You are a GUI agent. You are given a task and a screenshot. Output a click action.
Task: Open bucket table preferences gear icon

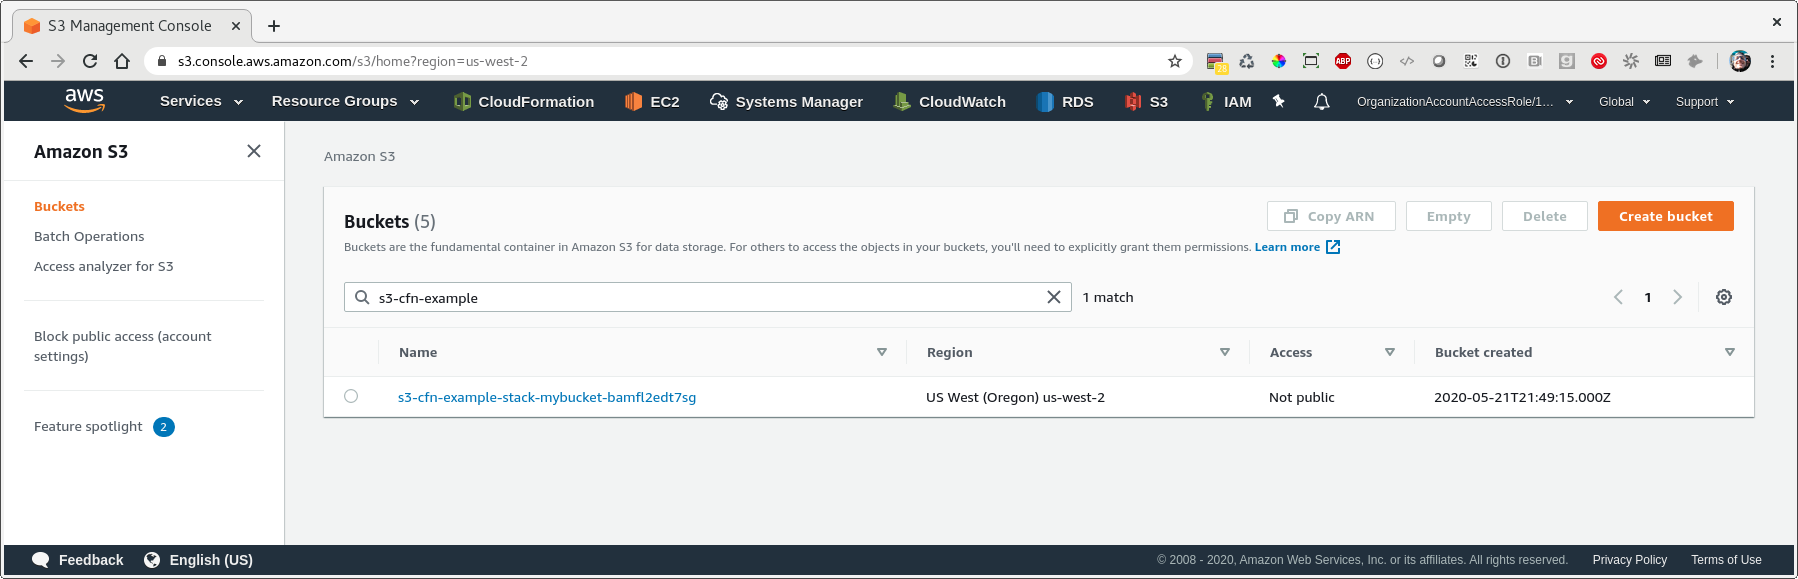click(x=1724, y=297)
